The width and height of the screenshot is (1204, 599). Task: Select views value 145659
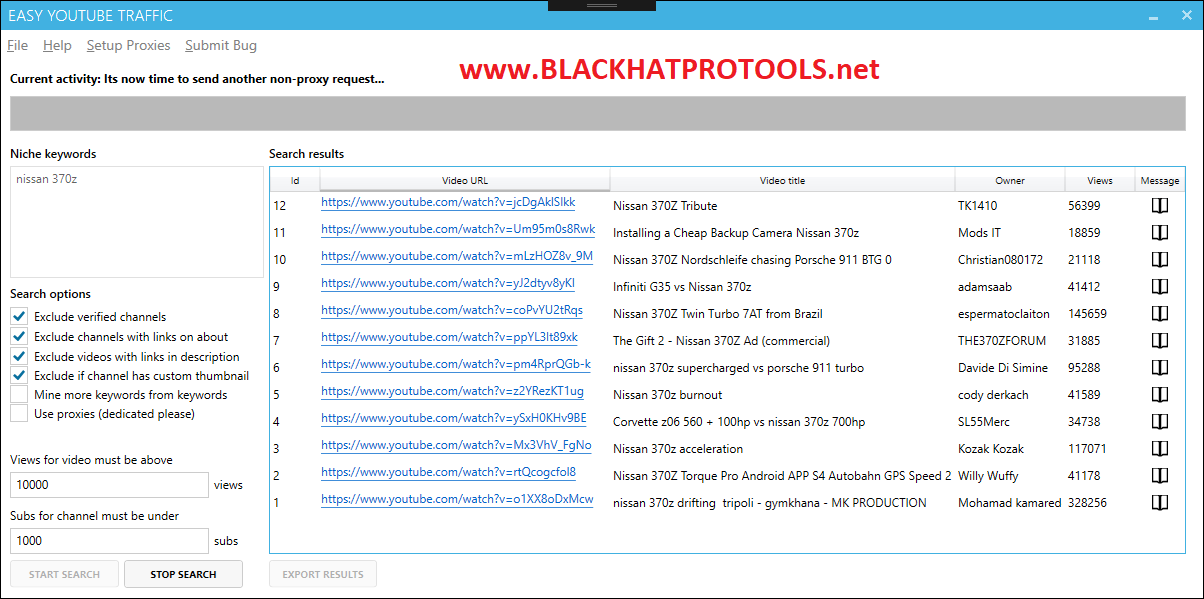pyautogui.click(x=1087, y=314)
